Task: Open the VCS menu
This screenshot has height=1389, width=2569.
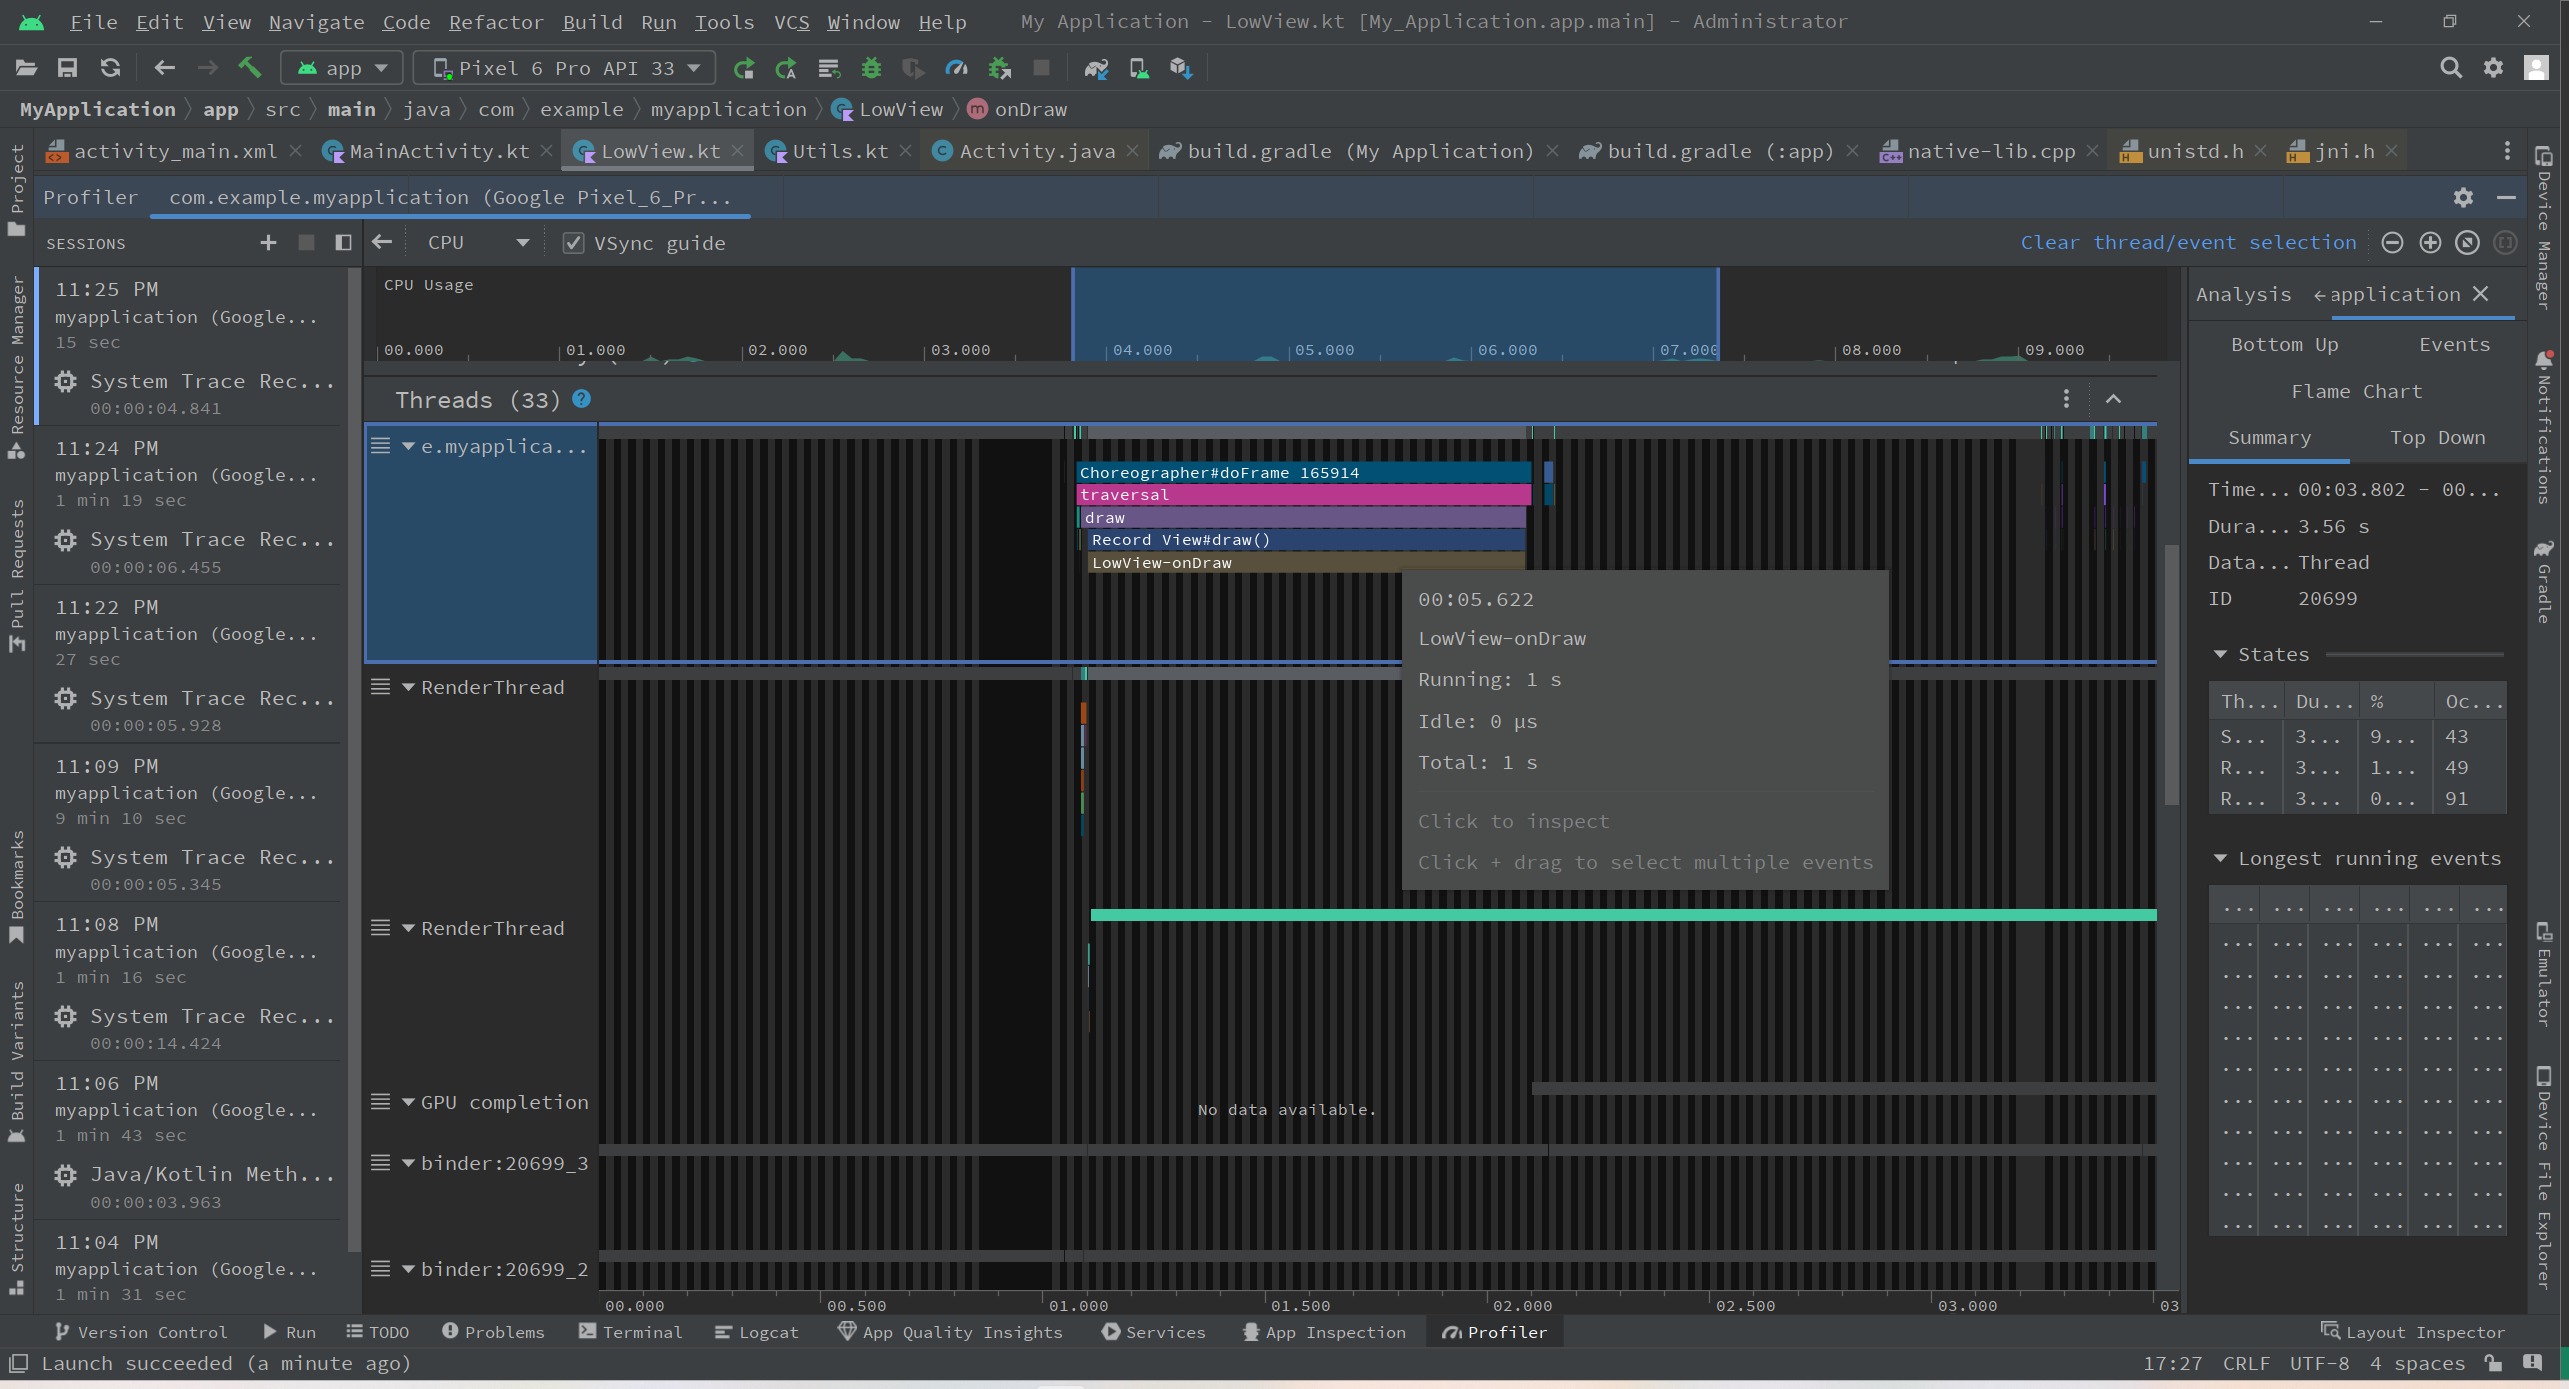Action: coord(791,22)
